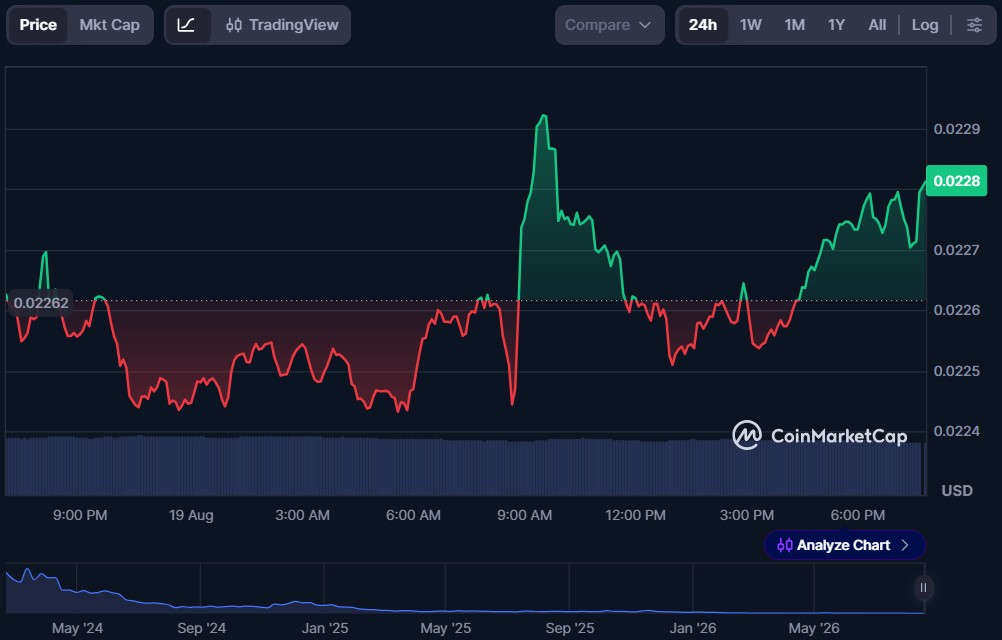Click May '24 on the range navigator
1002x640 pixels.
click(x=77, y=628)
